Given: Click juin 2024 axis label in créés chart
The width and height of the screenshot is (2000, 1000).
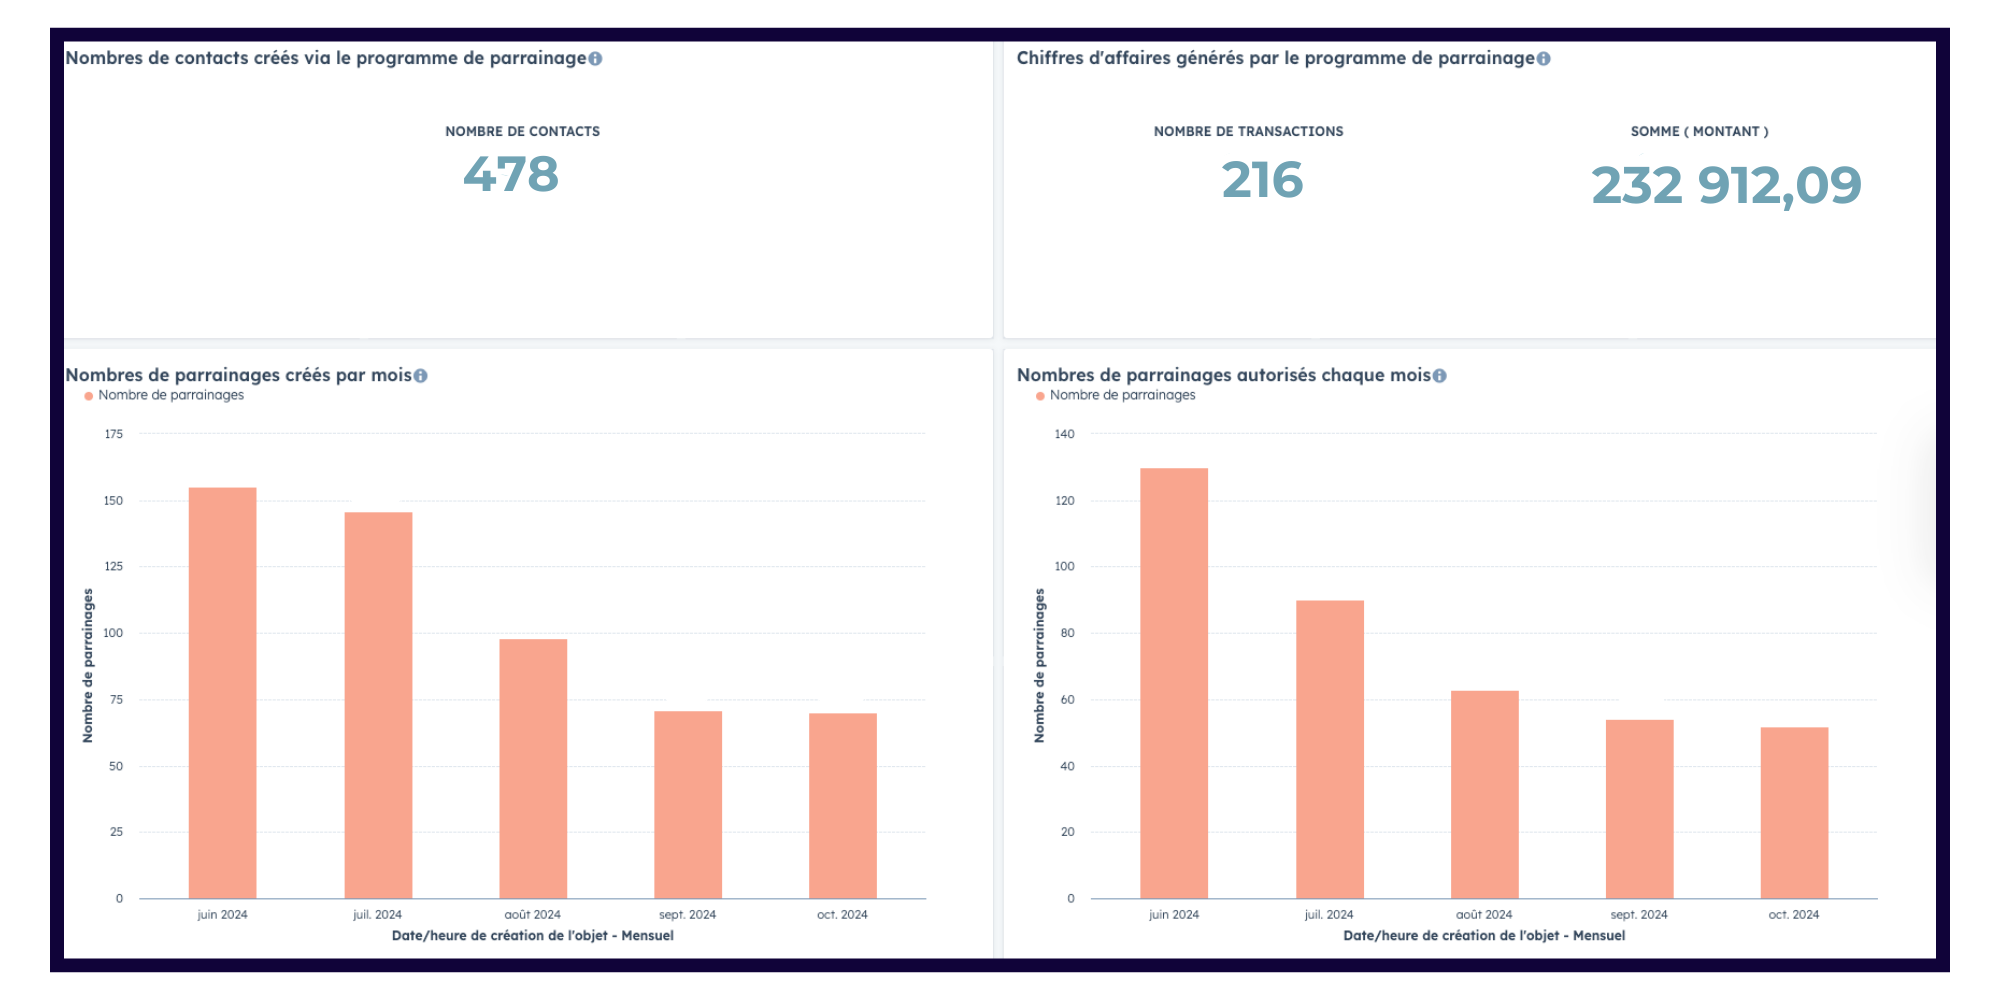Looking at the screenshot, I should [x=222, y=915].
